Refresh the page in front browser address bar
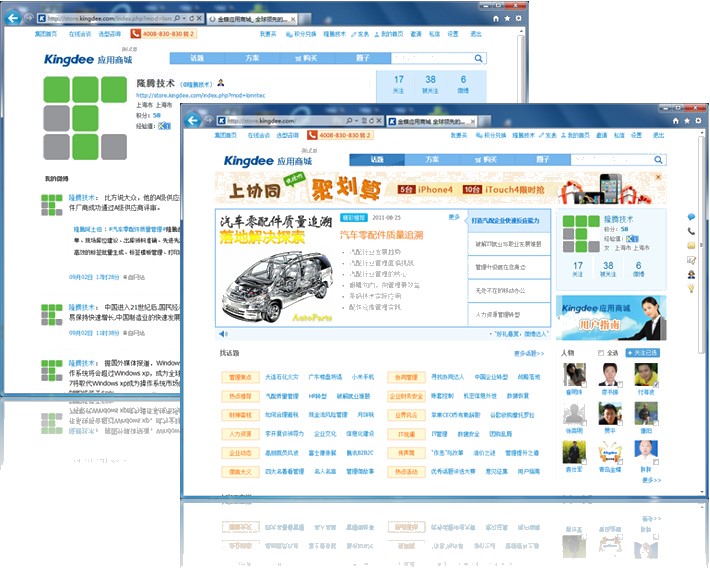Screen dimensions: 710x584 pos(371,121)
